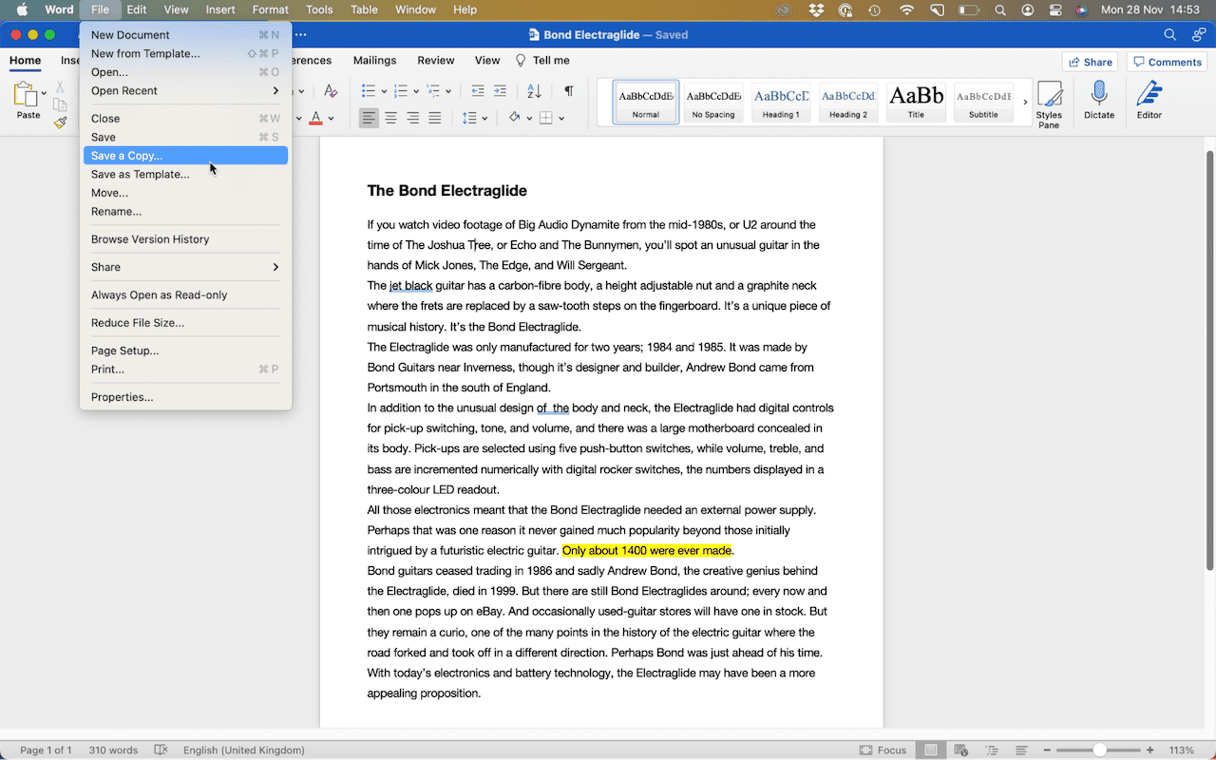Click the font colour red A icon
The width and height of the screenshot is (1216, 760).
pyautogui.click(x=316, y=118)
